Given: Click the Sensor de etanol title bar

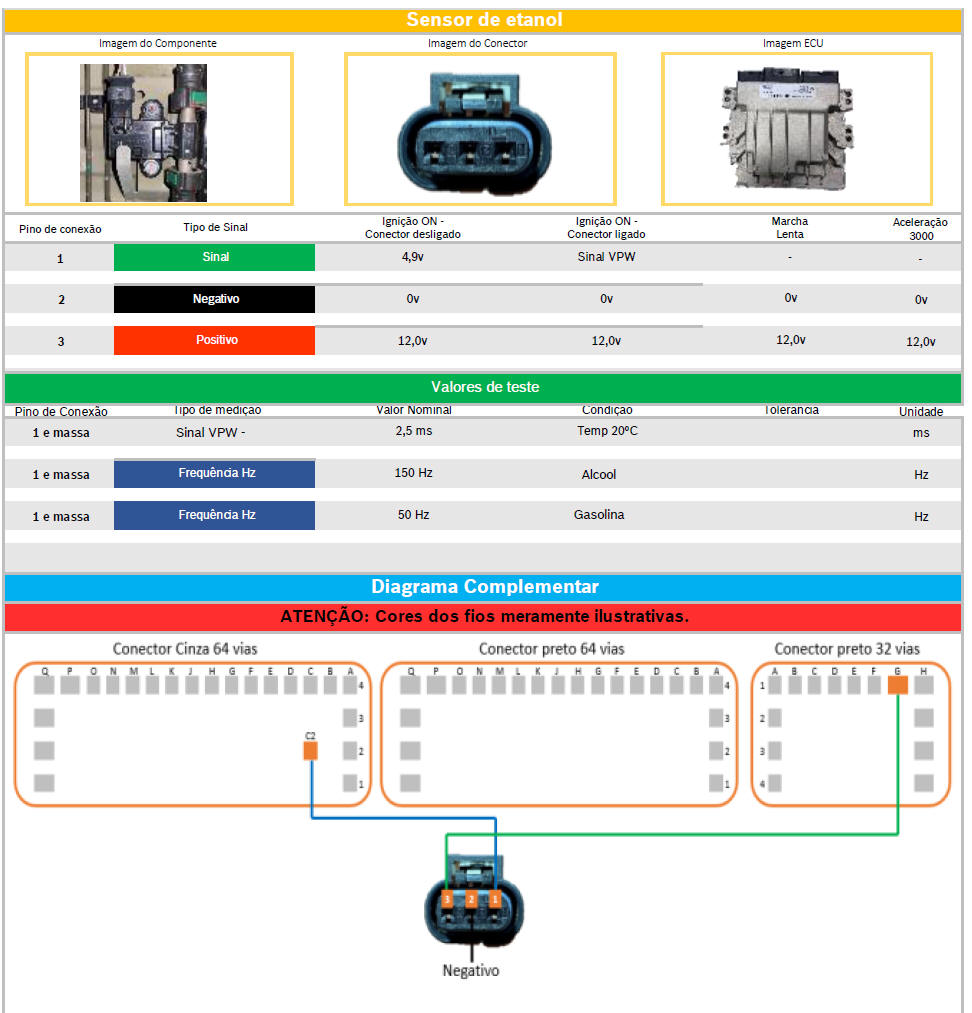Looking at the screenshot, I should (484, 20).
